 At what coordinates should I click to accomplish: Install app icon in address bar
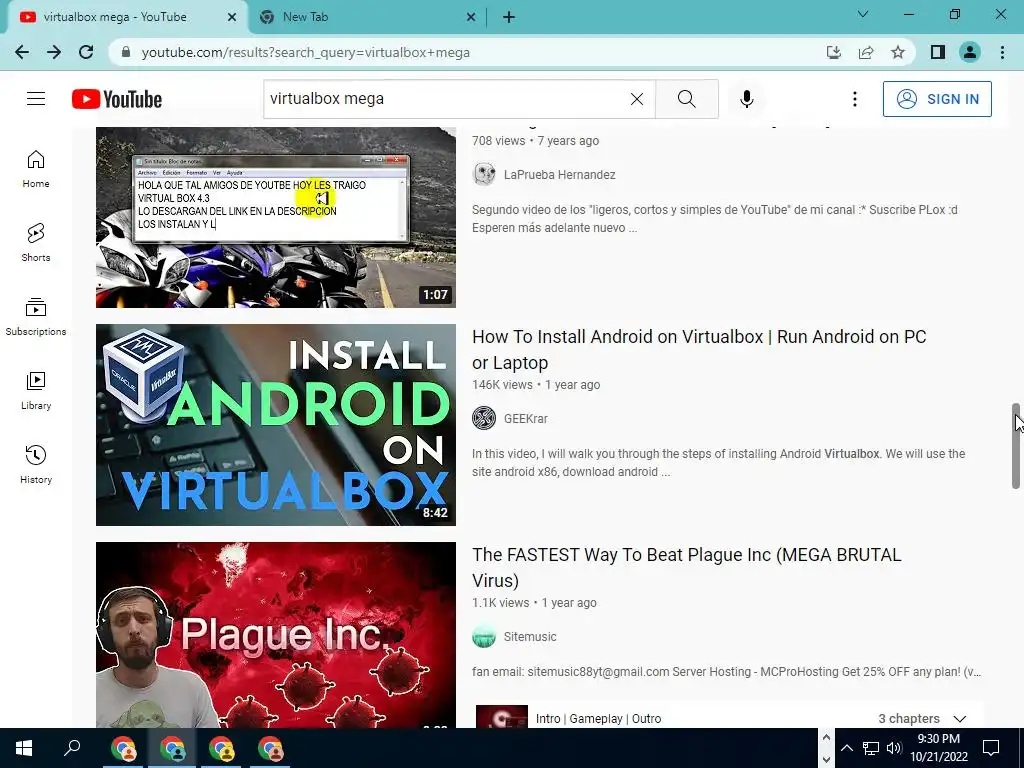click(833, 52)
